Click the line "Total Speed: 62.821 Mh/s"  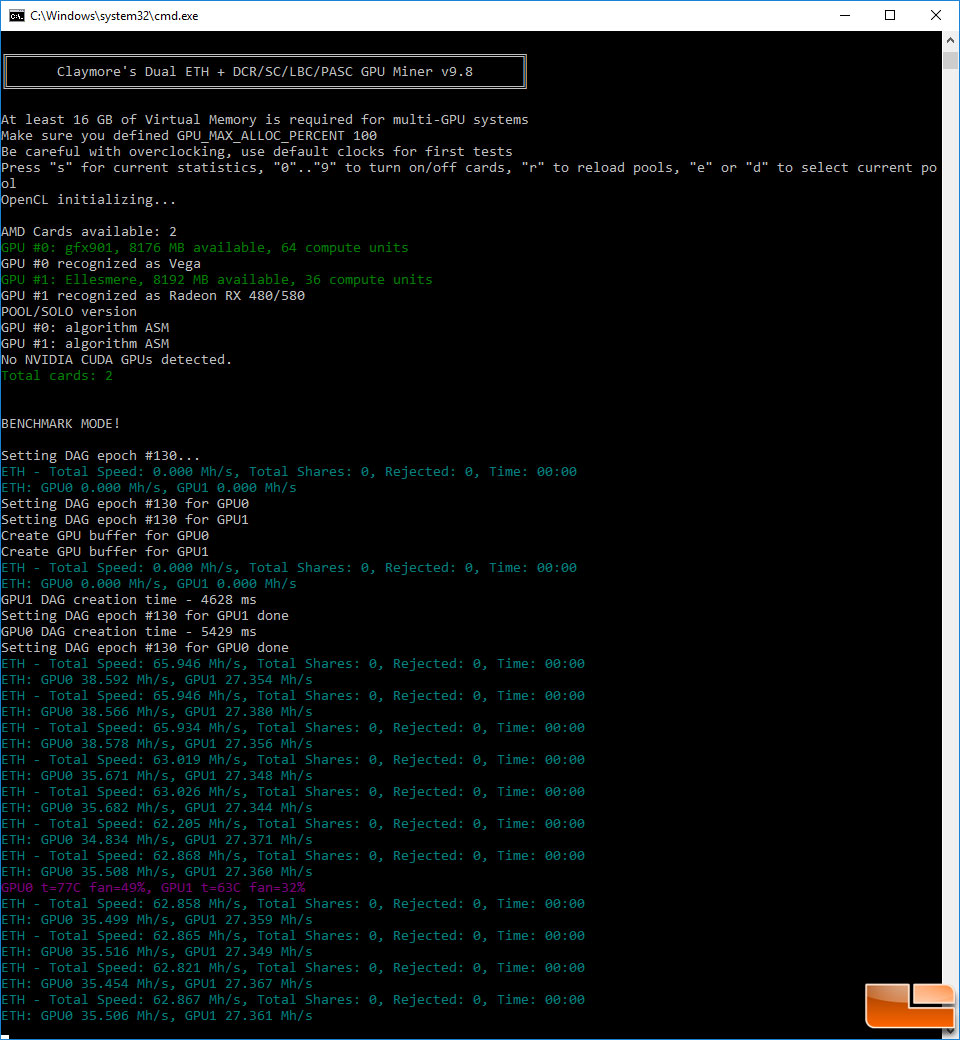tap(293, 968)
